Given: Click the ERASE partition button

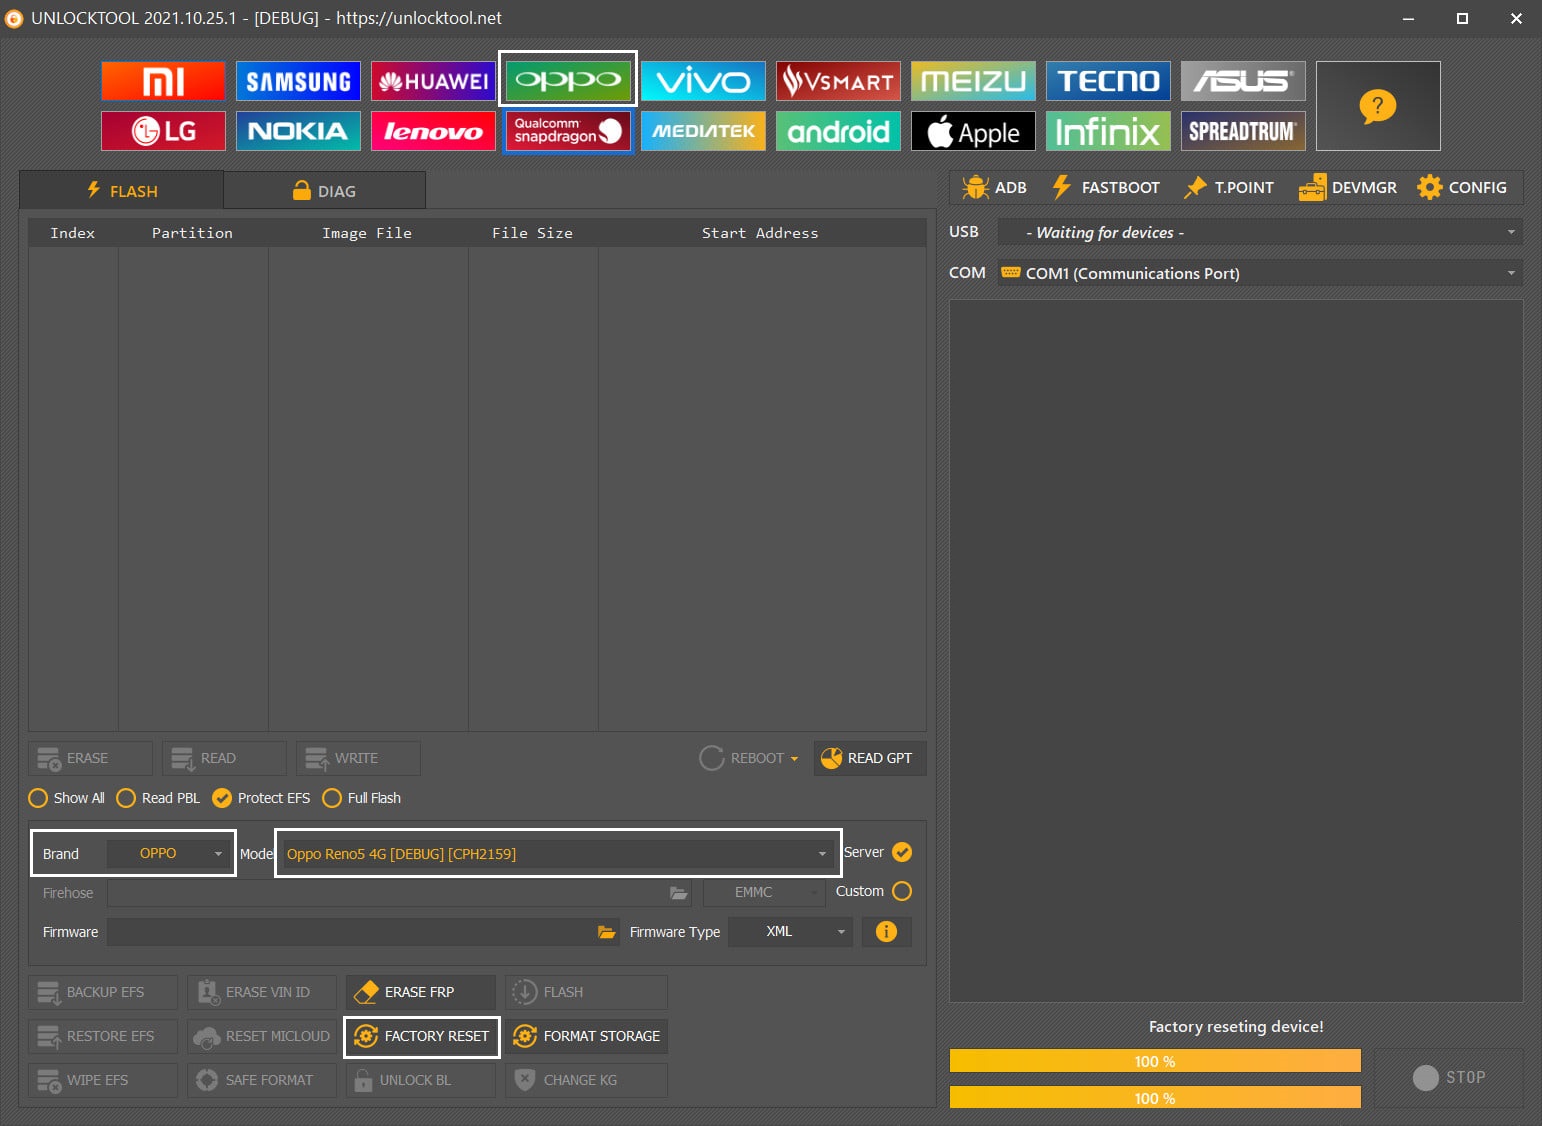Looking at the screenshot, I should pos(90,758).
